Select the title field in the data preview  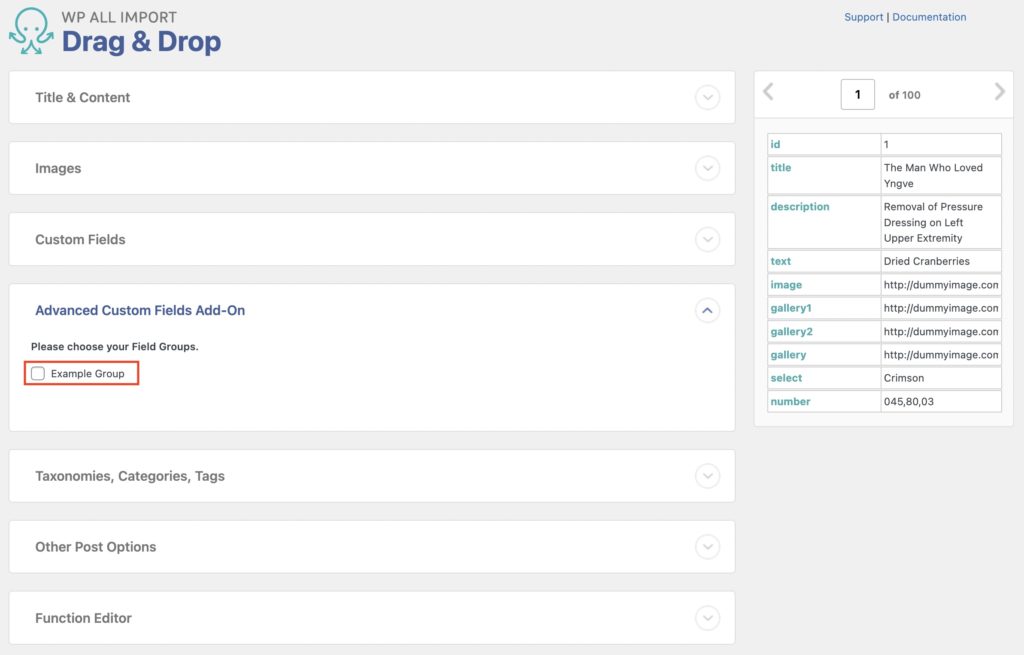(x=781, y=167)
